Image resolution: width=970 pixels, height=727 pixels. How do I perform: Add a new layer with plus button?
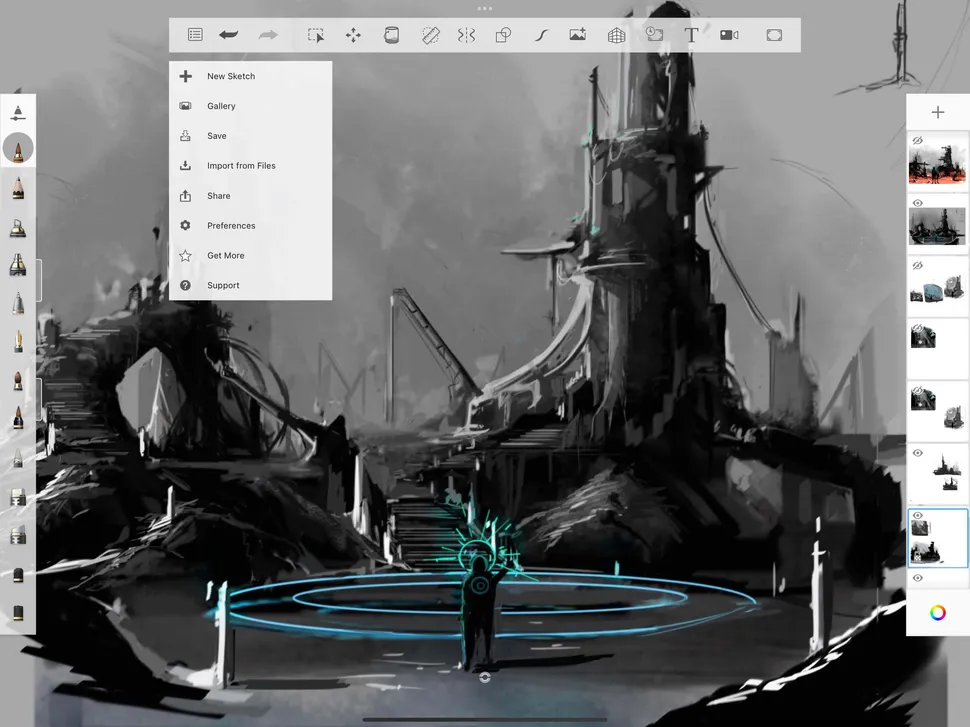937,113
